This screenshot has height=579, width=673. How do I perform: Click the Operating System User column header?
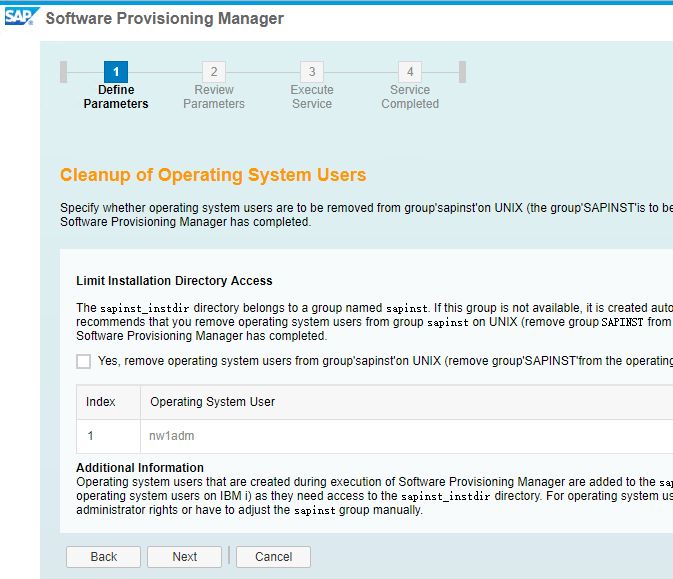tap(406, 402)
